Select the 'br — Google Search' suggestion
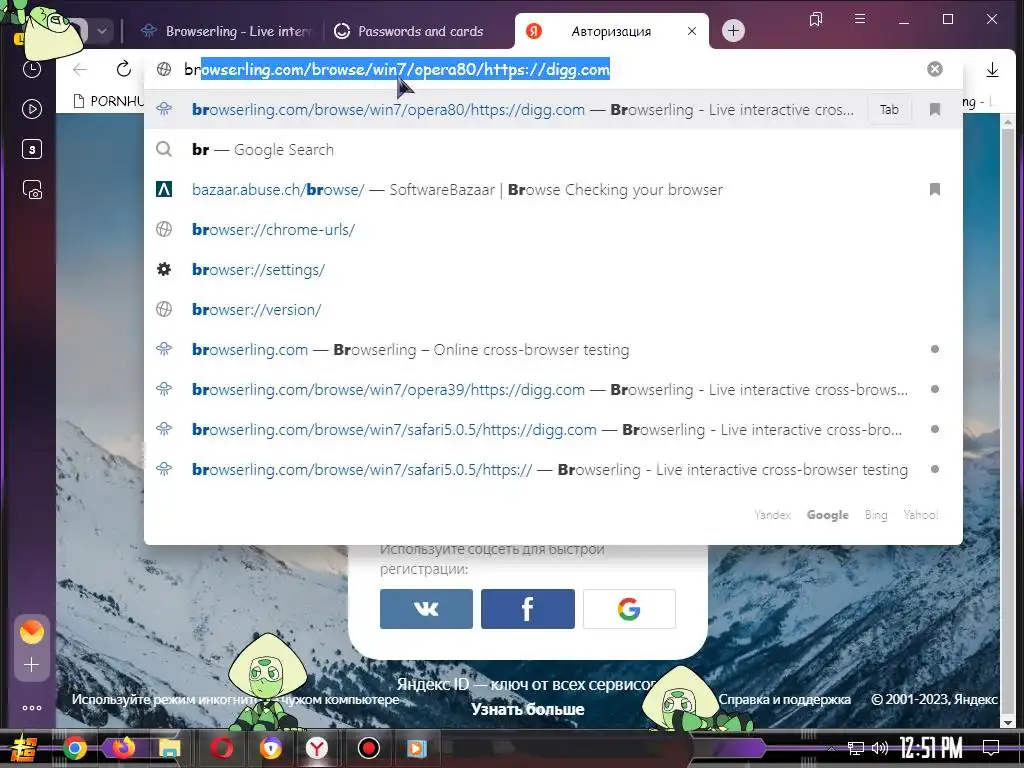The height and width of the screenshot is (768, 1024). coord(553,150)
